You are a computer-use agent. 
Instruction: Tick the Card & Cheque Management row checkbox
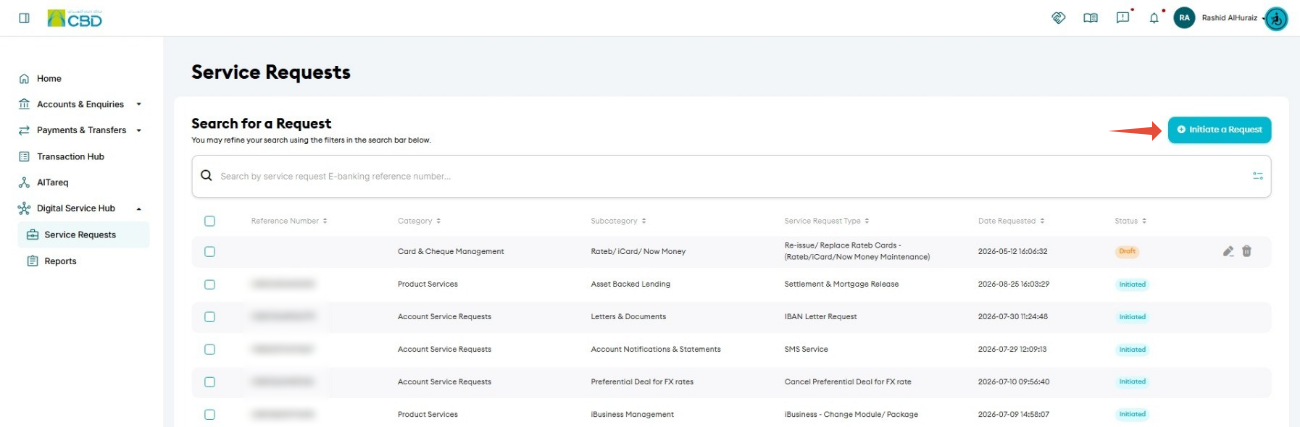click(x=209, y=251)
